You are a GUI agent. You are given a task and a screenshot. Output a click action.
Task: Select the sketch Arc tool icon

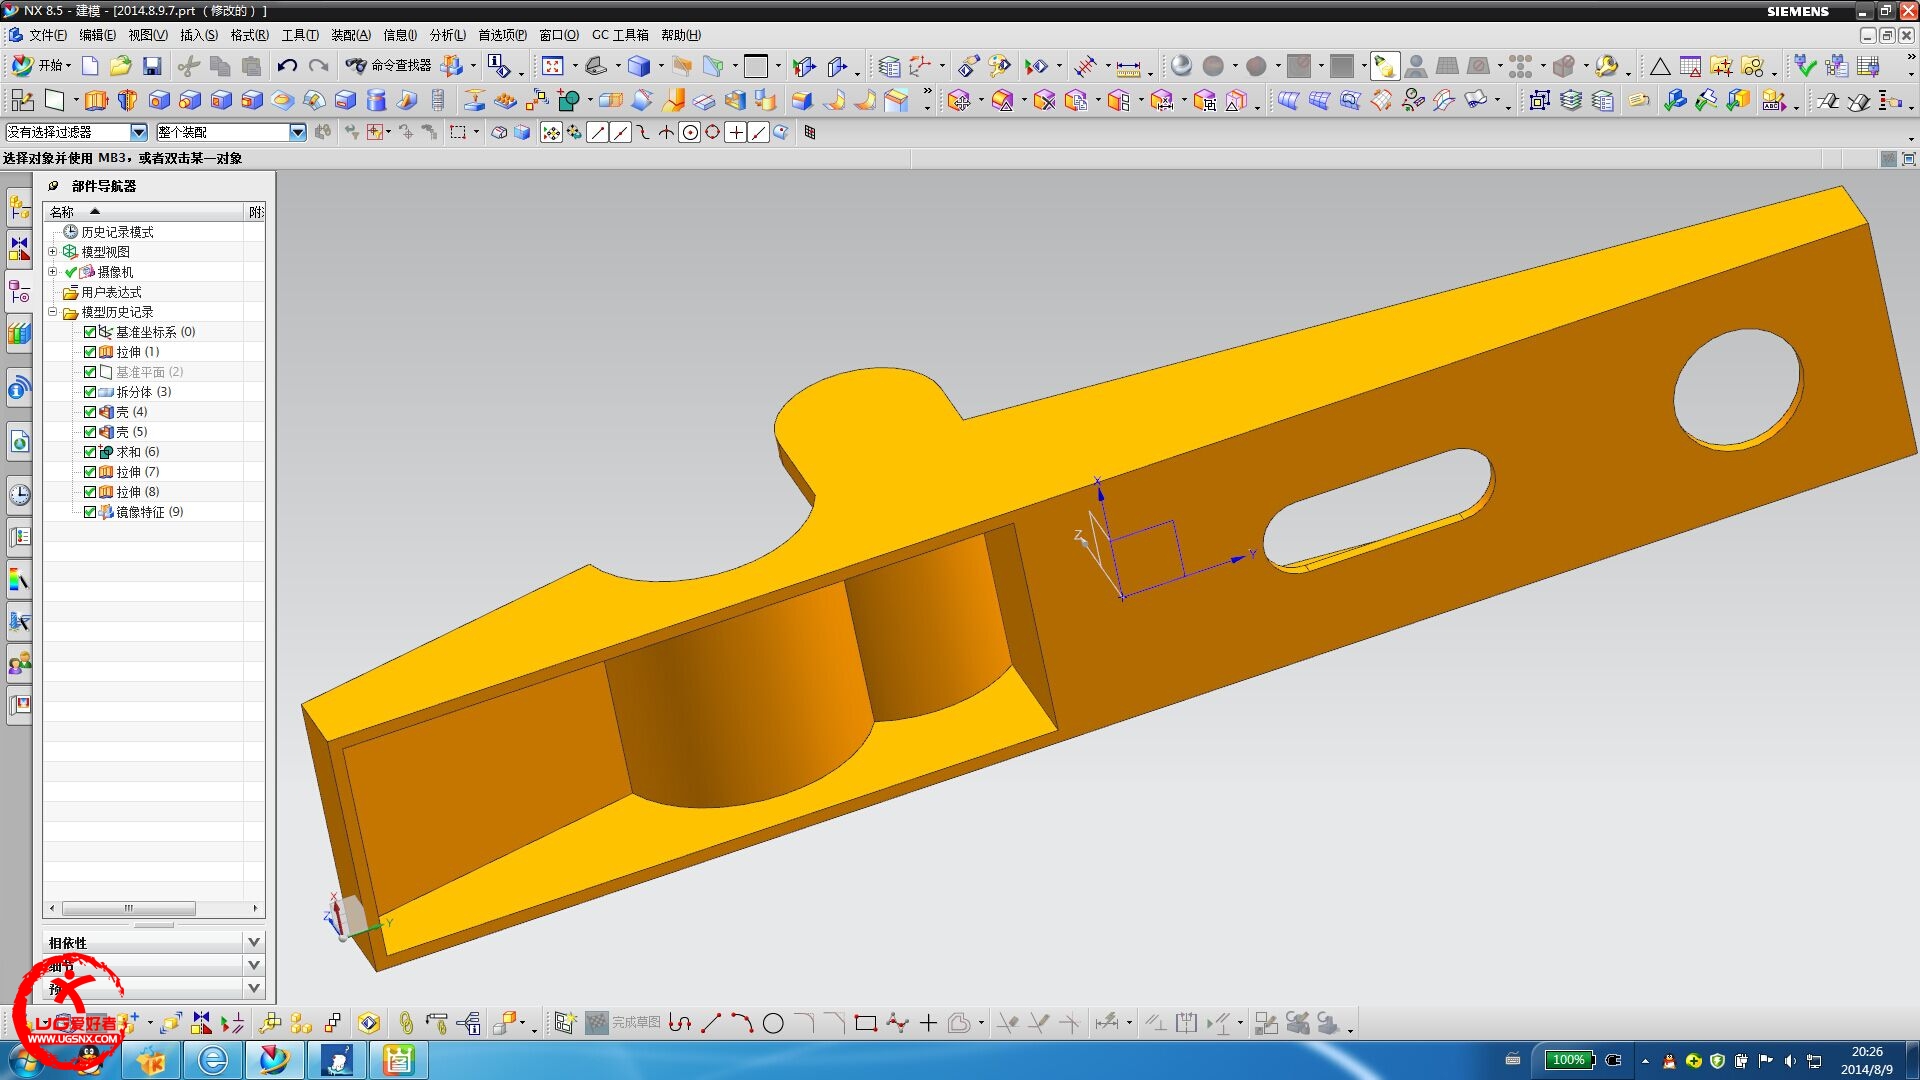point(742,1023)
